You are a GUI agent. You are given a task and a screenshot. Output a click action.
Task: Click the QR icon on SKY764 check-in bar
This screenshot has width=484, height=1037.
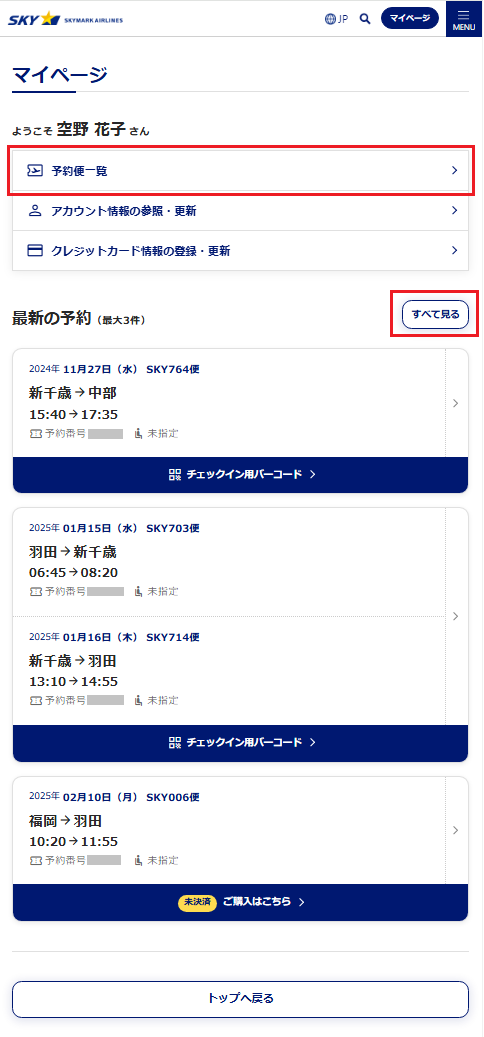pyautogui.click(x=175, y=474)
